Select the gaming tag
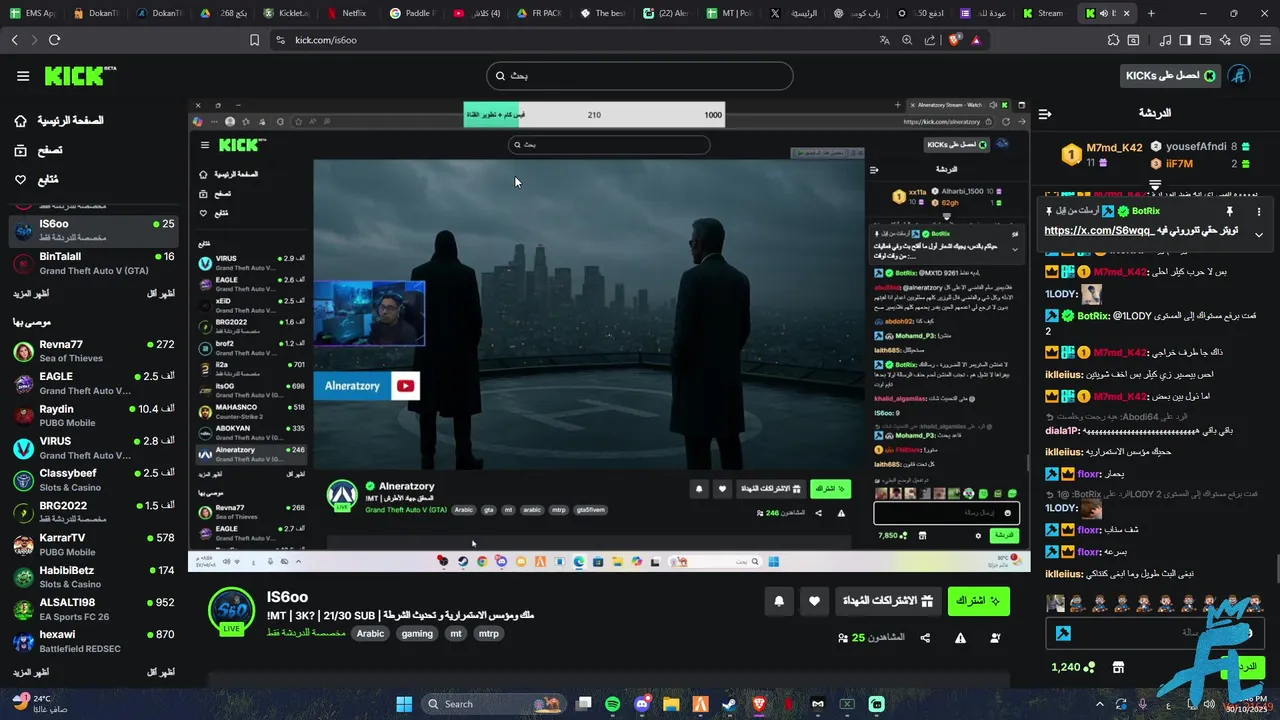Screen dimensions: 1280x720 point(417,634)
